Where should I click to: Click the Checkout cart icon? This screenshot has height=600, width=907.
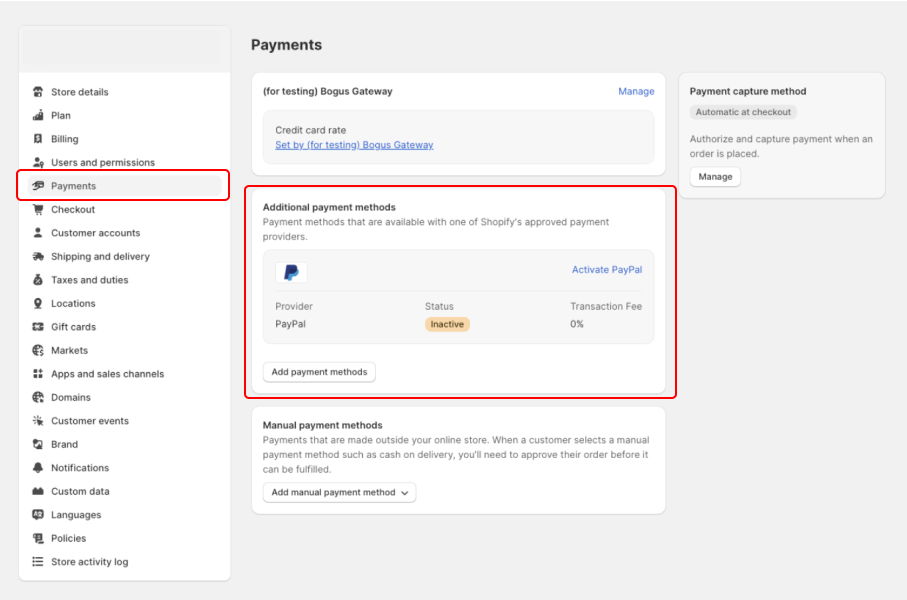point(38,209)
